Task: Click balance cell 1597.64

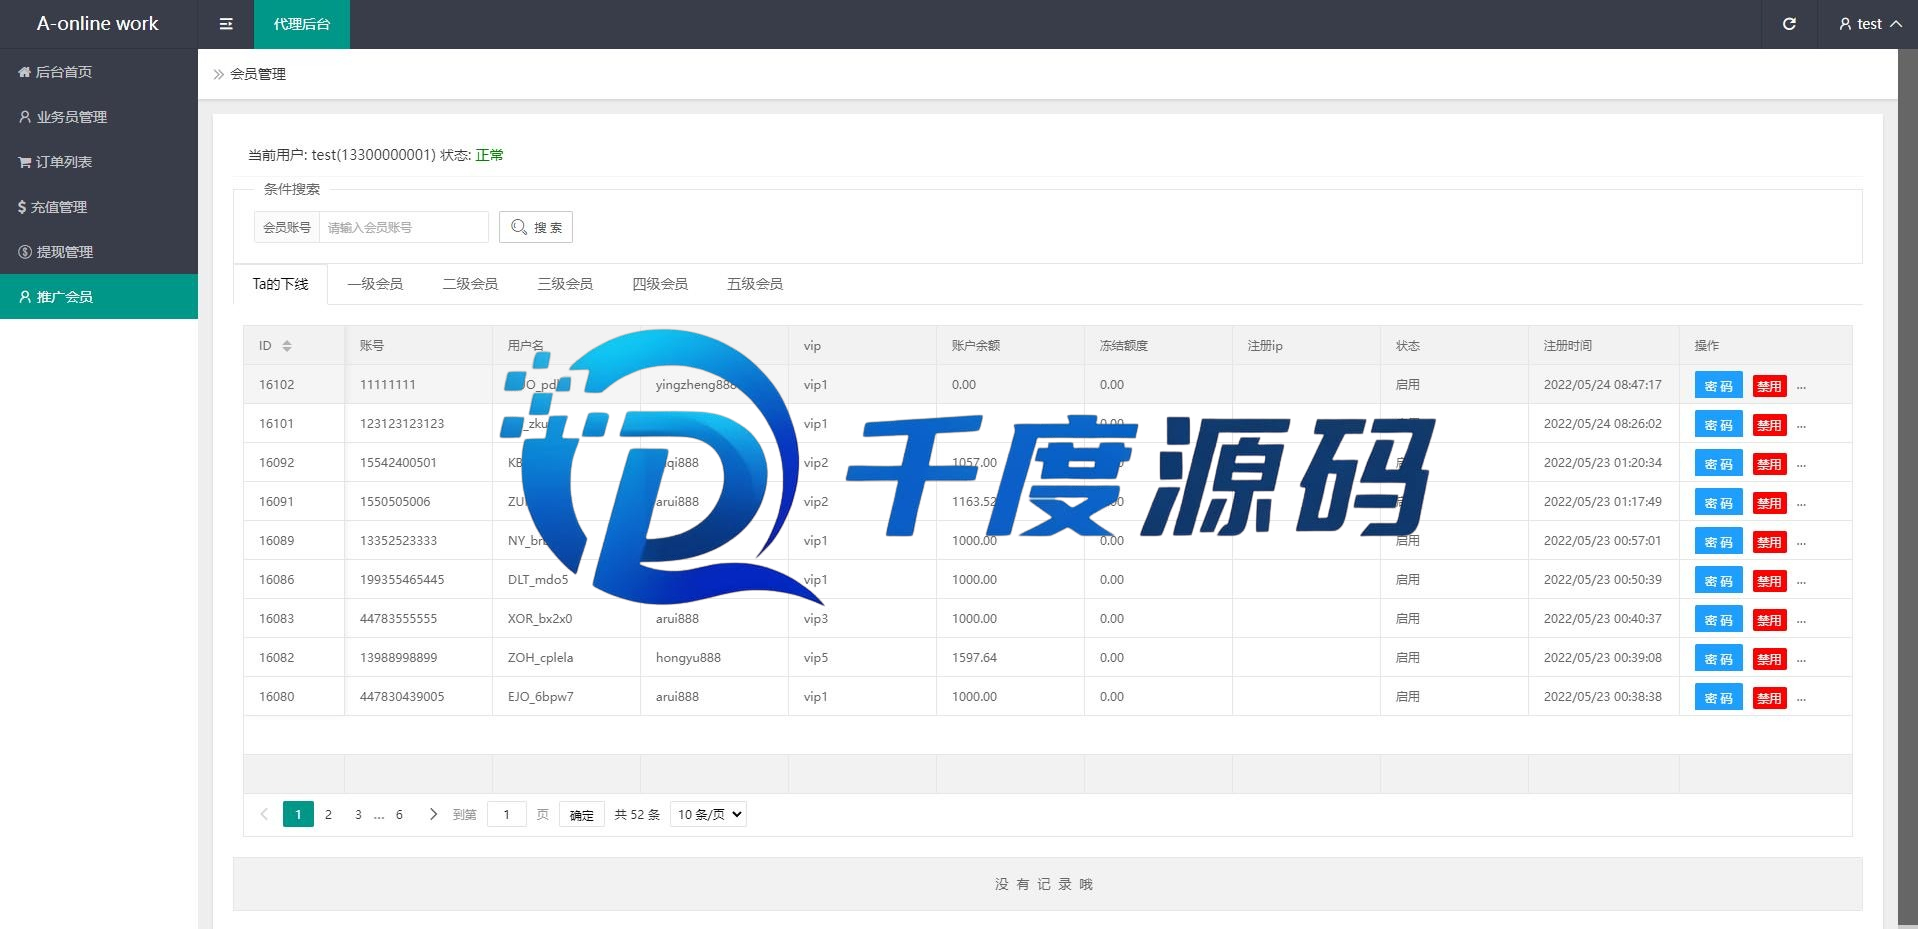Action: [1010, 657]
